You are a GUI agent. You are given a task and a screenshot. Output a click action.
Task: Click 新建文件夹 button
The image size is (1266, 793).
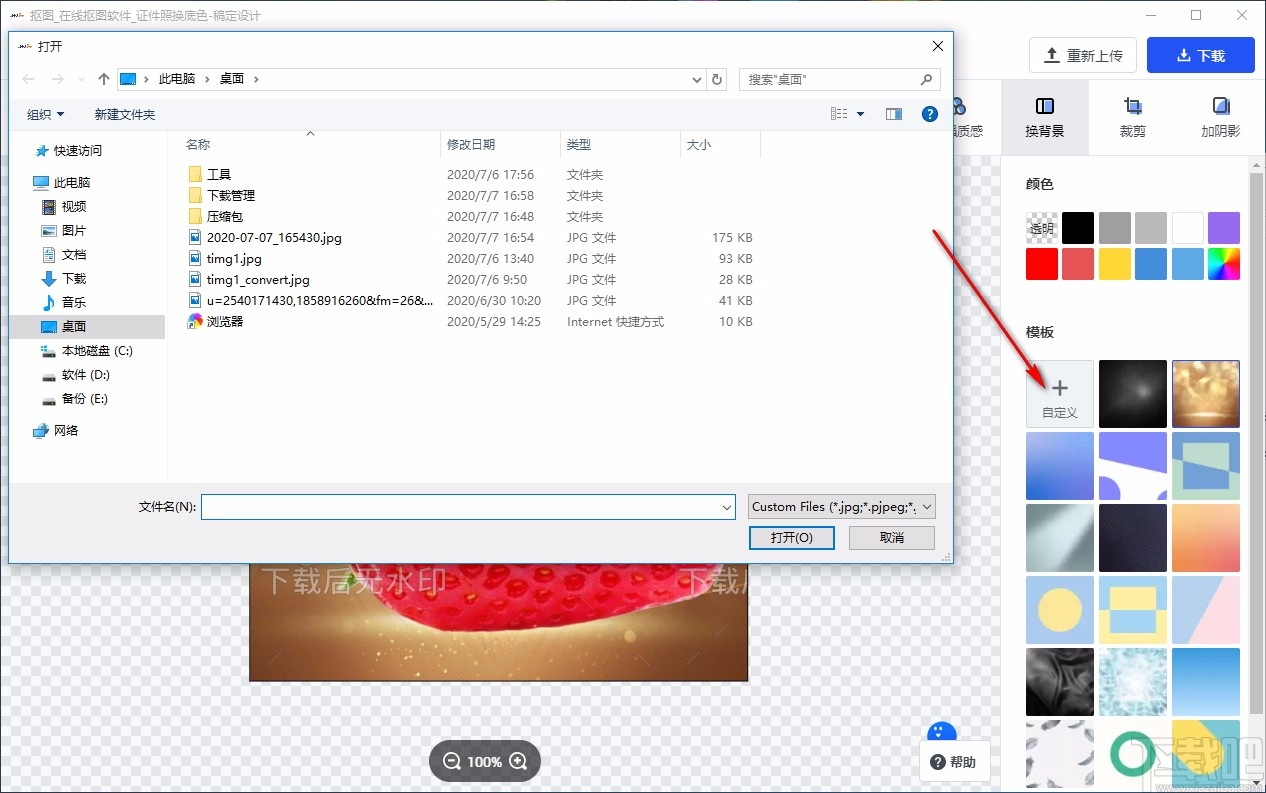(125, 114)
